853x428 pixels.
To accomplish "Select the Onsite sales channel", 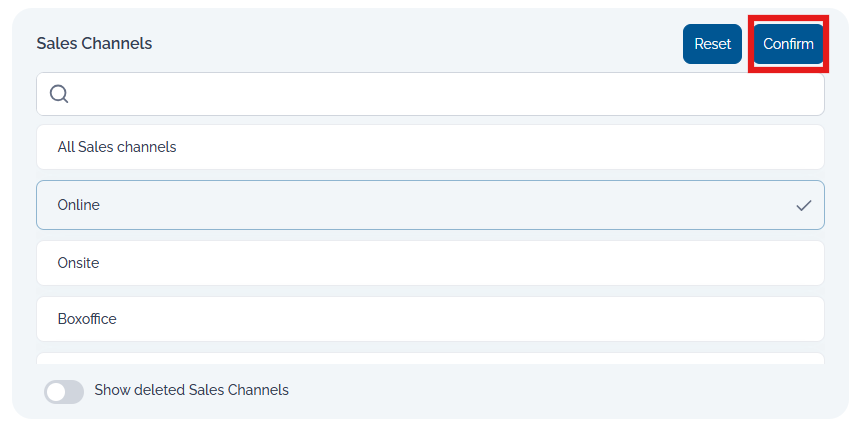I will tap(430, 263).
